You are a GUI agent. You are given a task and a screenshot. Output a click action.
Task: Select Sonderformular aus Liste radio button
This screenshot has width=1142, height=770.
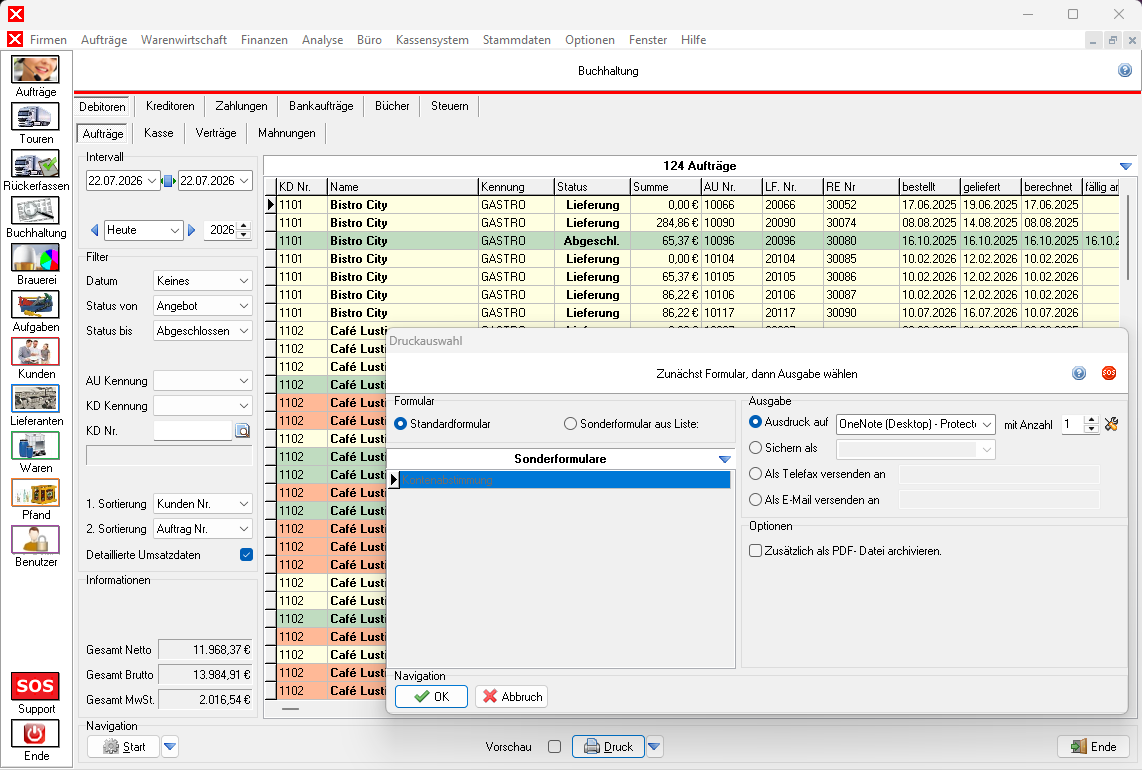tap(570, 424)
